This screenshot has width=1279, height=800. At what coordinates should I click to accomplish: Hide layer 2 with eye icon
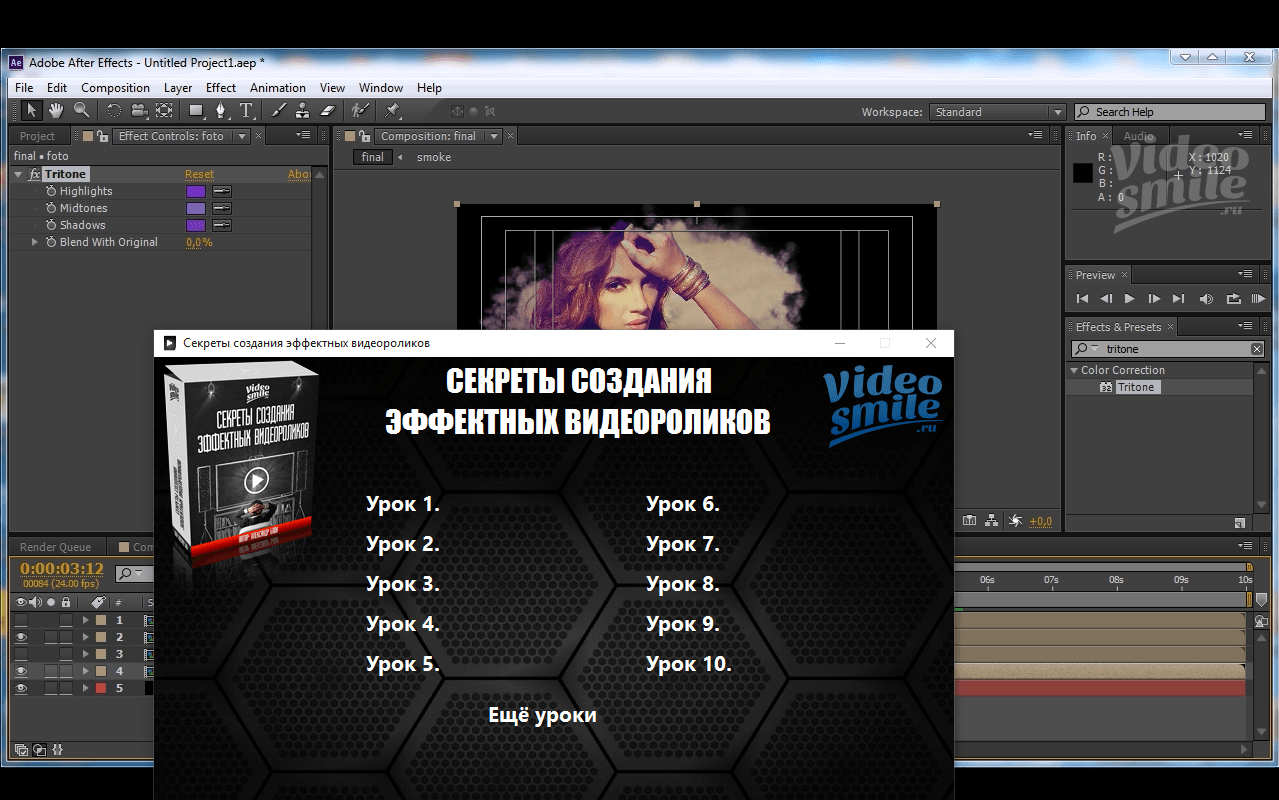(21, 637)
